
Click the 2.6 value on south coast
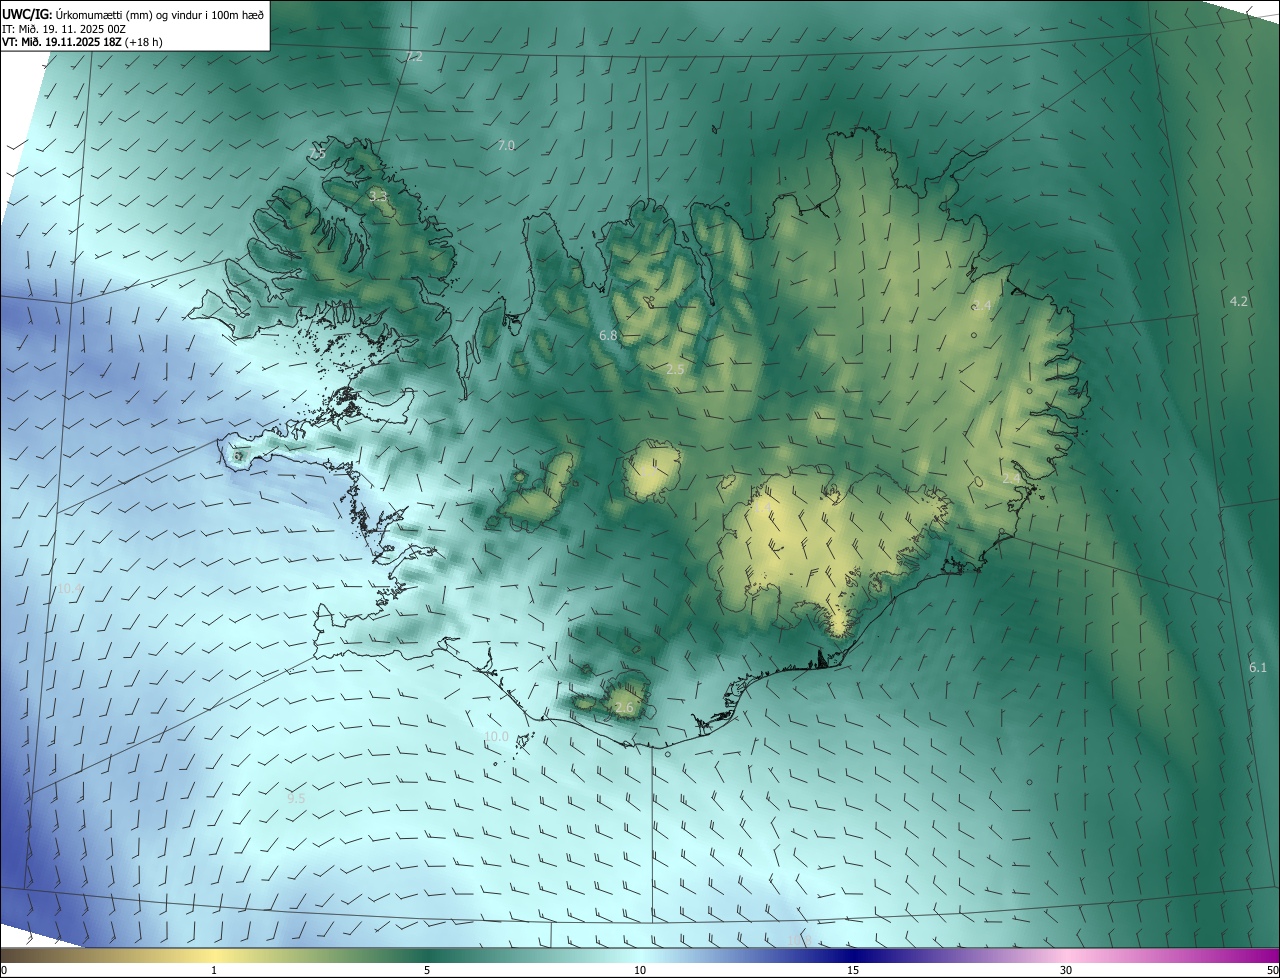click(625, 709)
